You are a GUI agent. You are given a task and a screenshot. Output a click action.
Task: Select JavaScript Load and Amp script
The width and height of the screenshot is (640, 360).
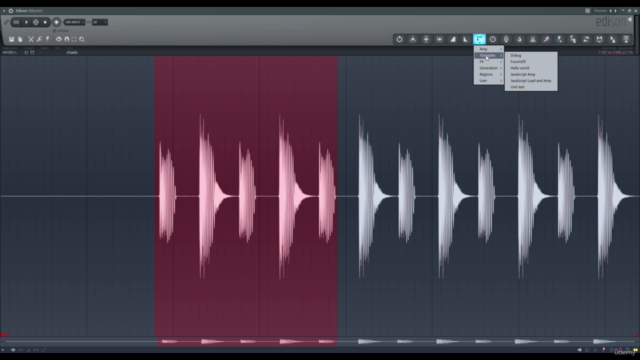tap(531, 80)
